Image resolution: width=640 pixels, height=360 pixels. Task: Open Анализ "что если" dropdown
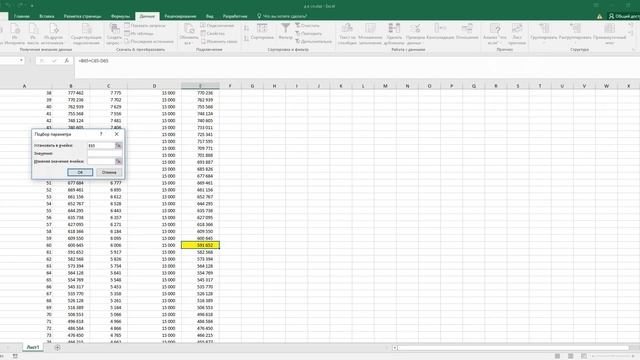click(495, 34)
